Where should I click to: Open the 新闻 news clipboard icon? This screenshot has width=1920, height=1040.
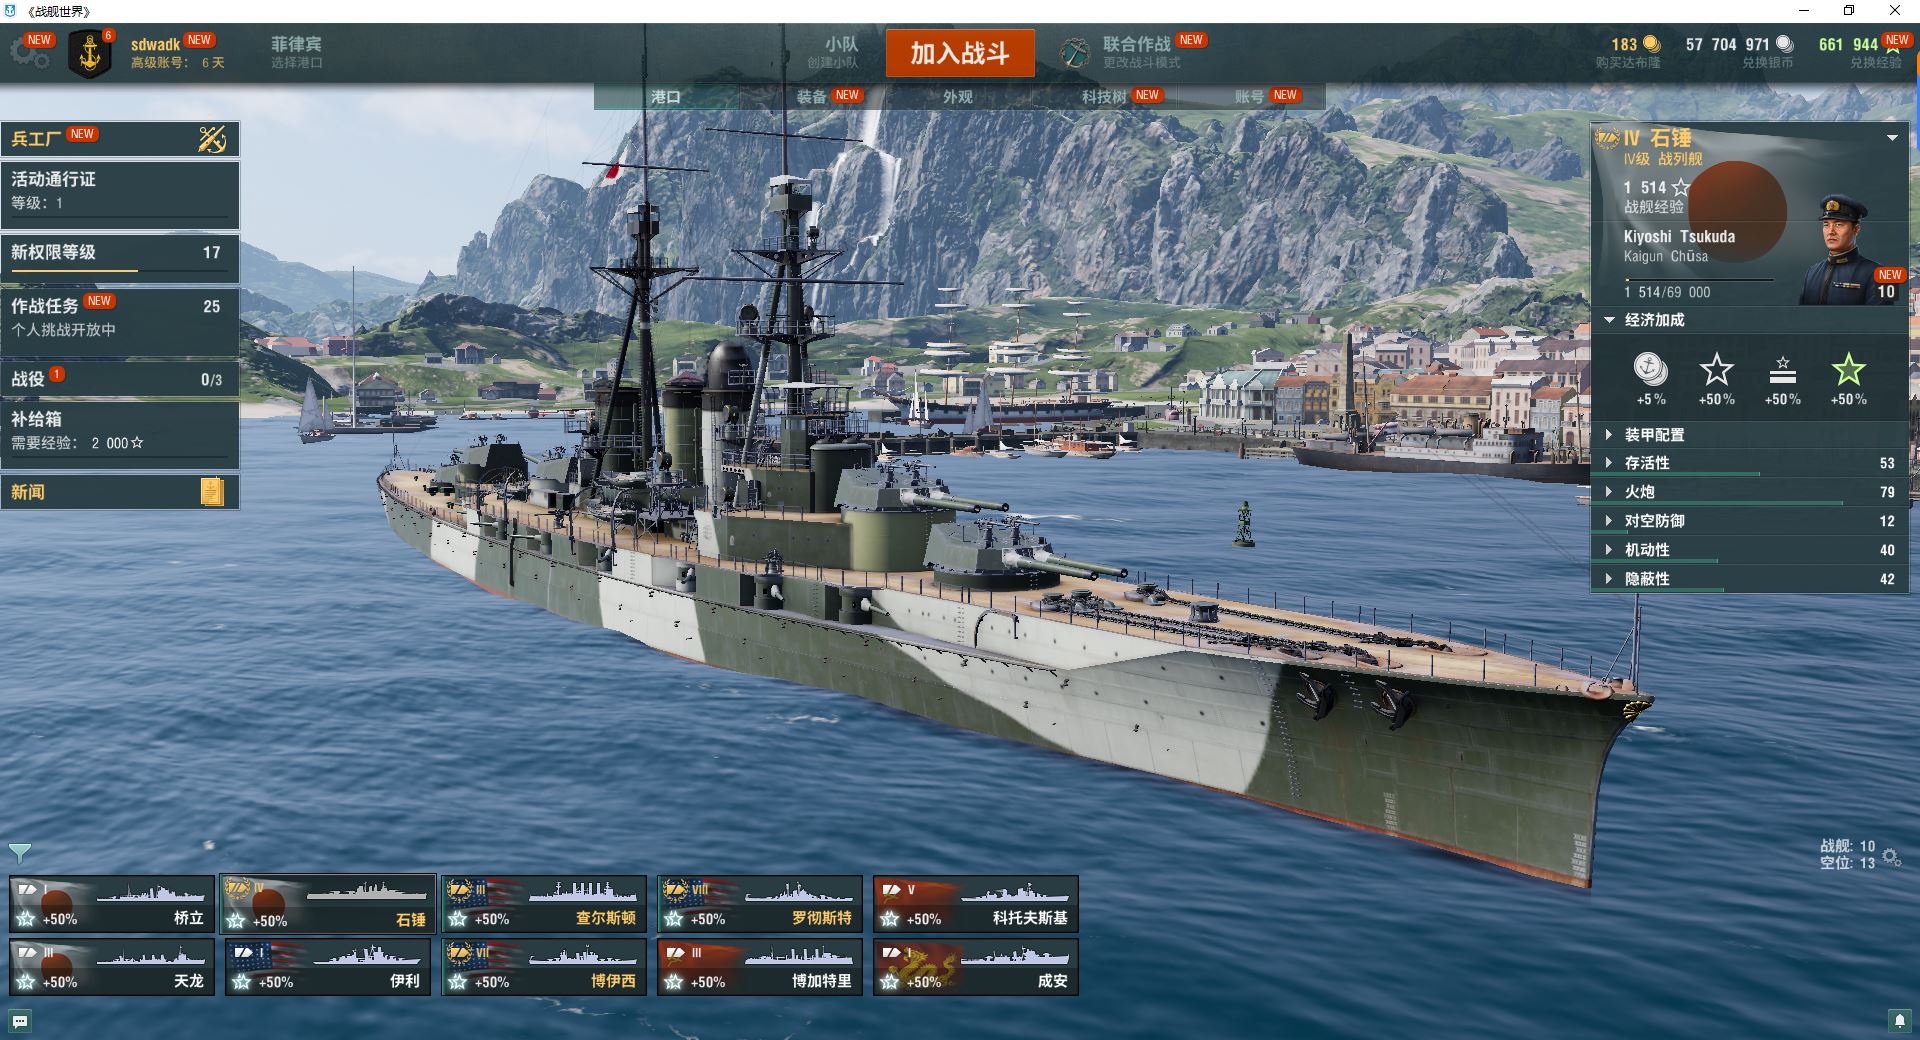212,491
